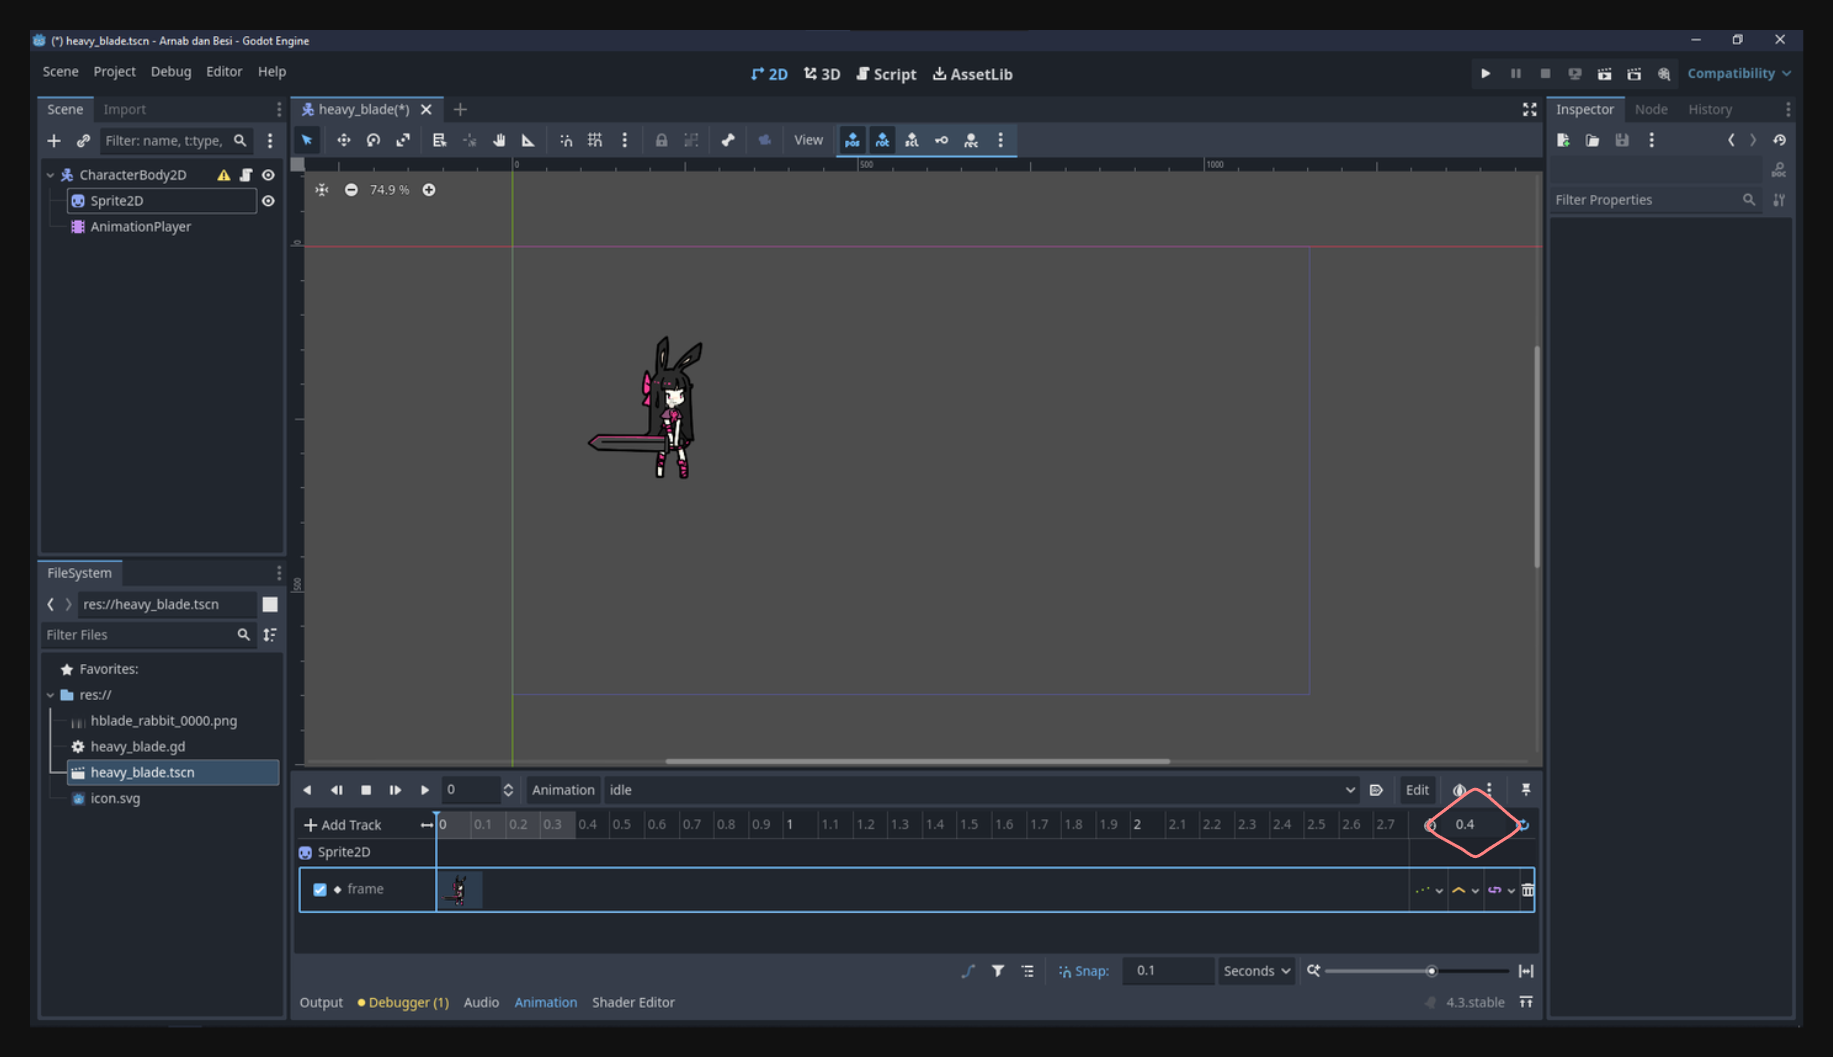Switch to the Import tab

pos(125,109)
